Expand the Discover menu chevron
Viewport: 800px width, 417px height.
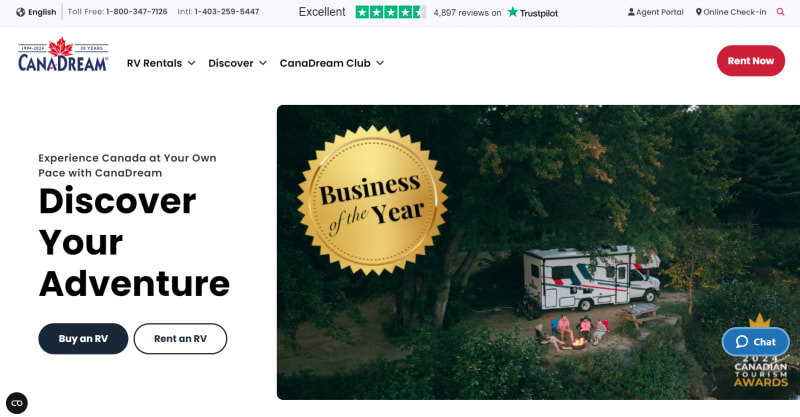click(263, 63)
